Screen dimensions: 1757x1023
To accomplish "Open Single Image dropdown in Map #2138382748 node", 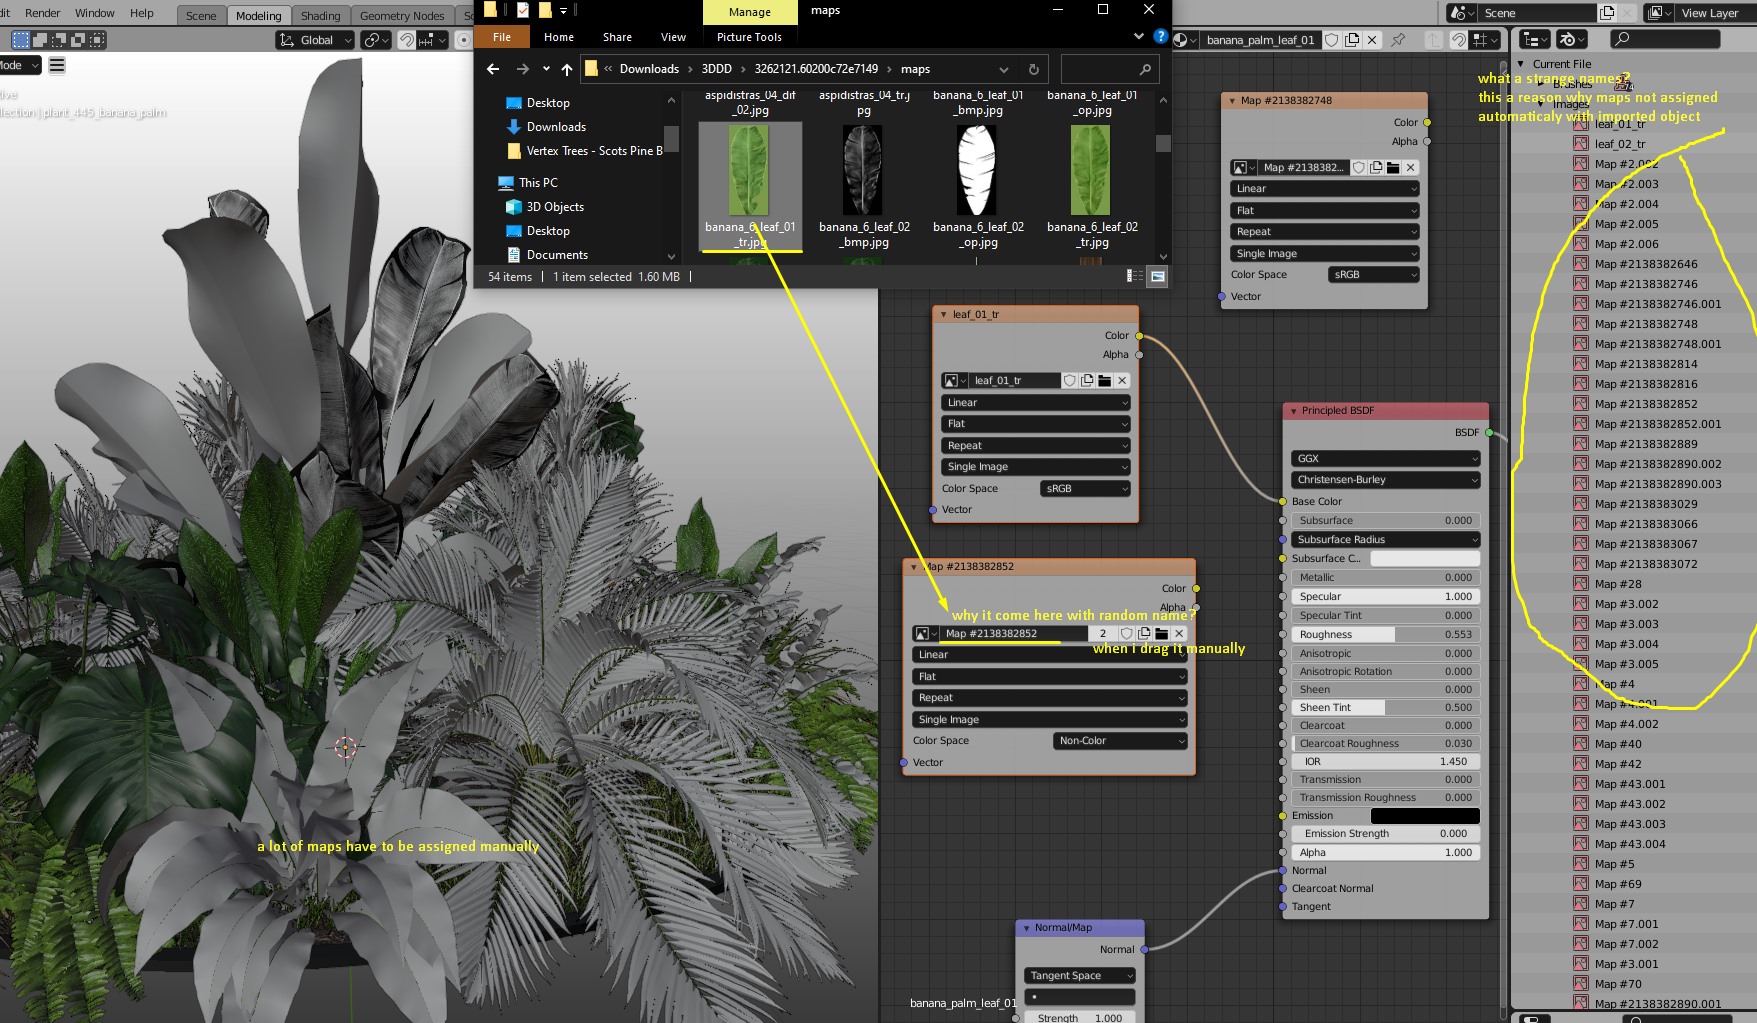I will 1324,254.
